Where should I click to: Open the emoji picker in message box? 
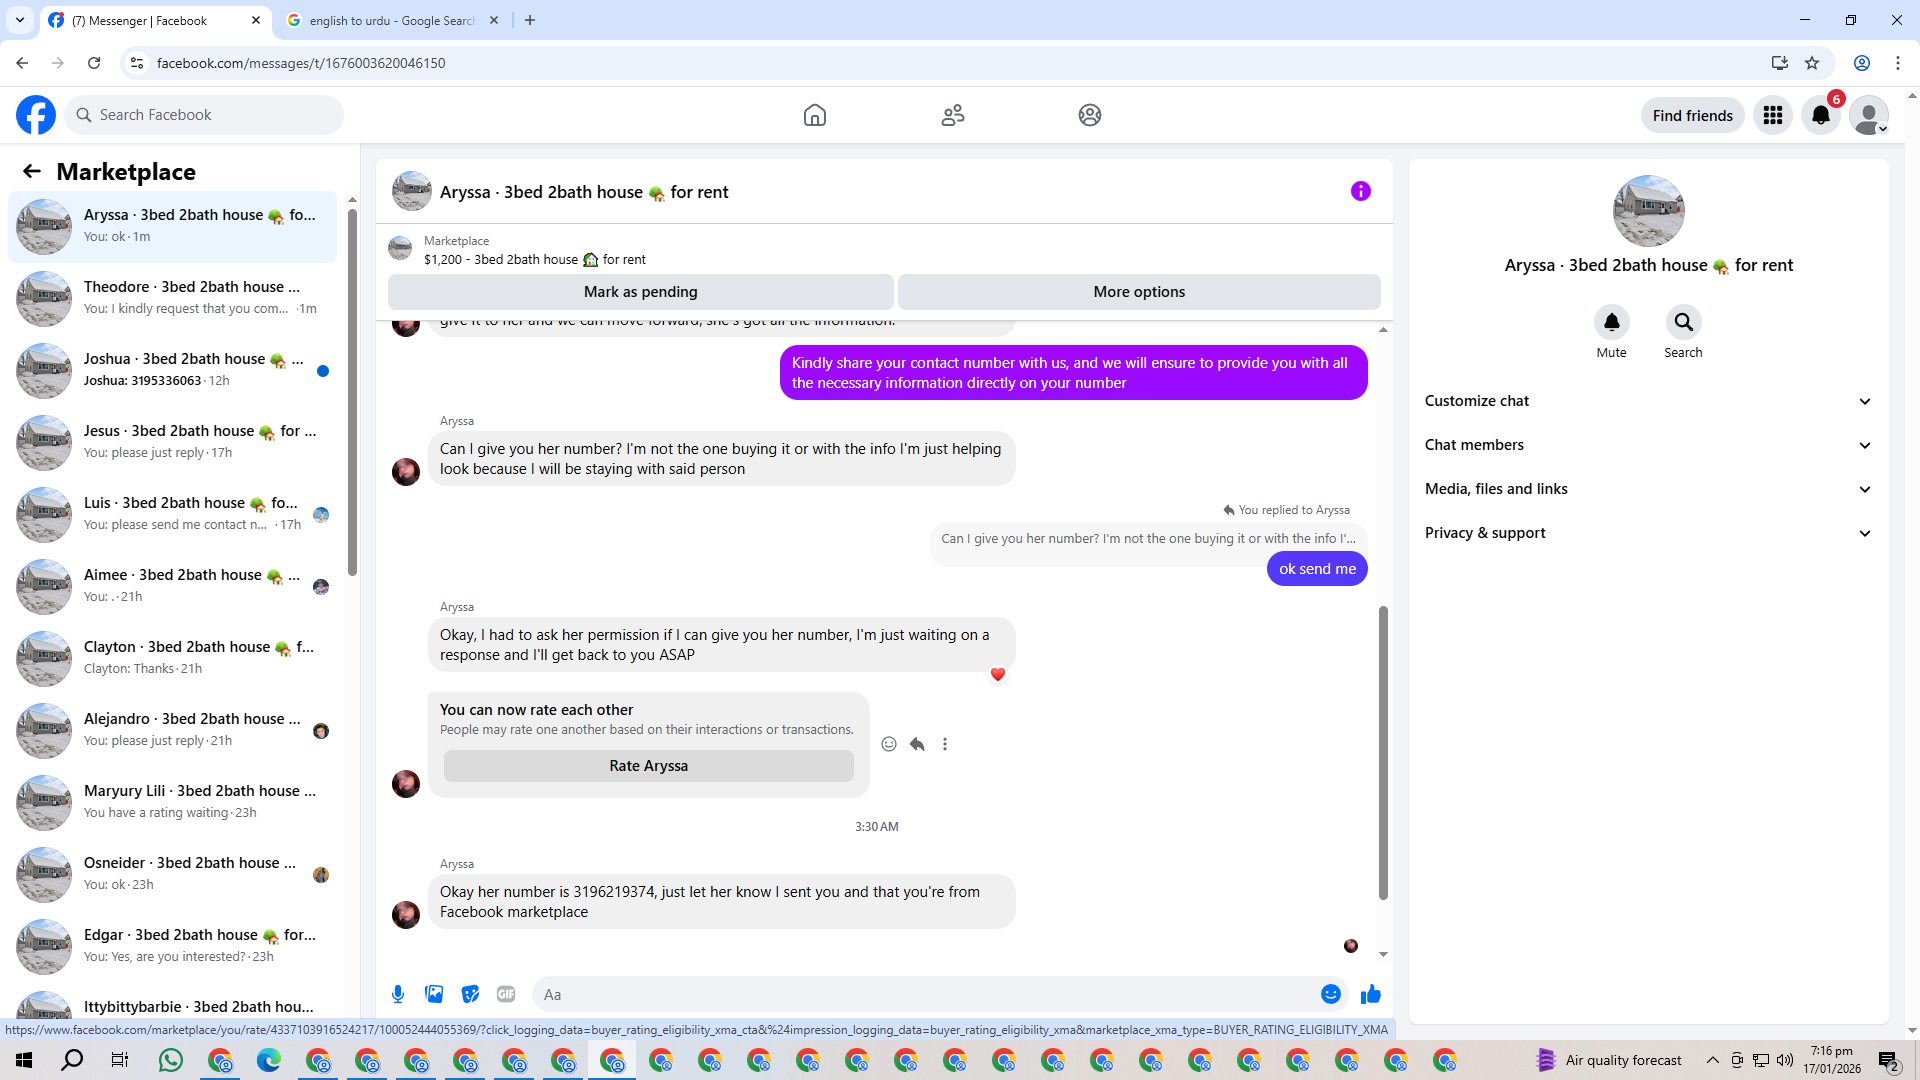1330,994
